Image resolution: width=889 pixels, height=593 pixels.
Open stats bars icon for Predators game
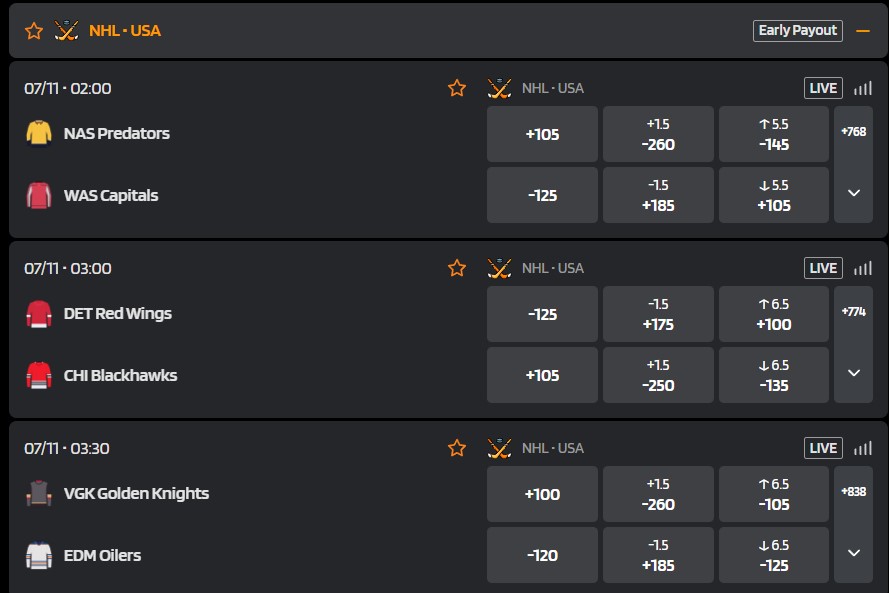[x=863, y=88]
